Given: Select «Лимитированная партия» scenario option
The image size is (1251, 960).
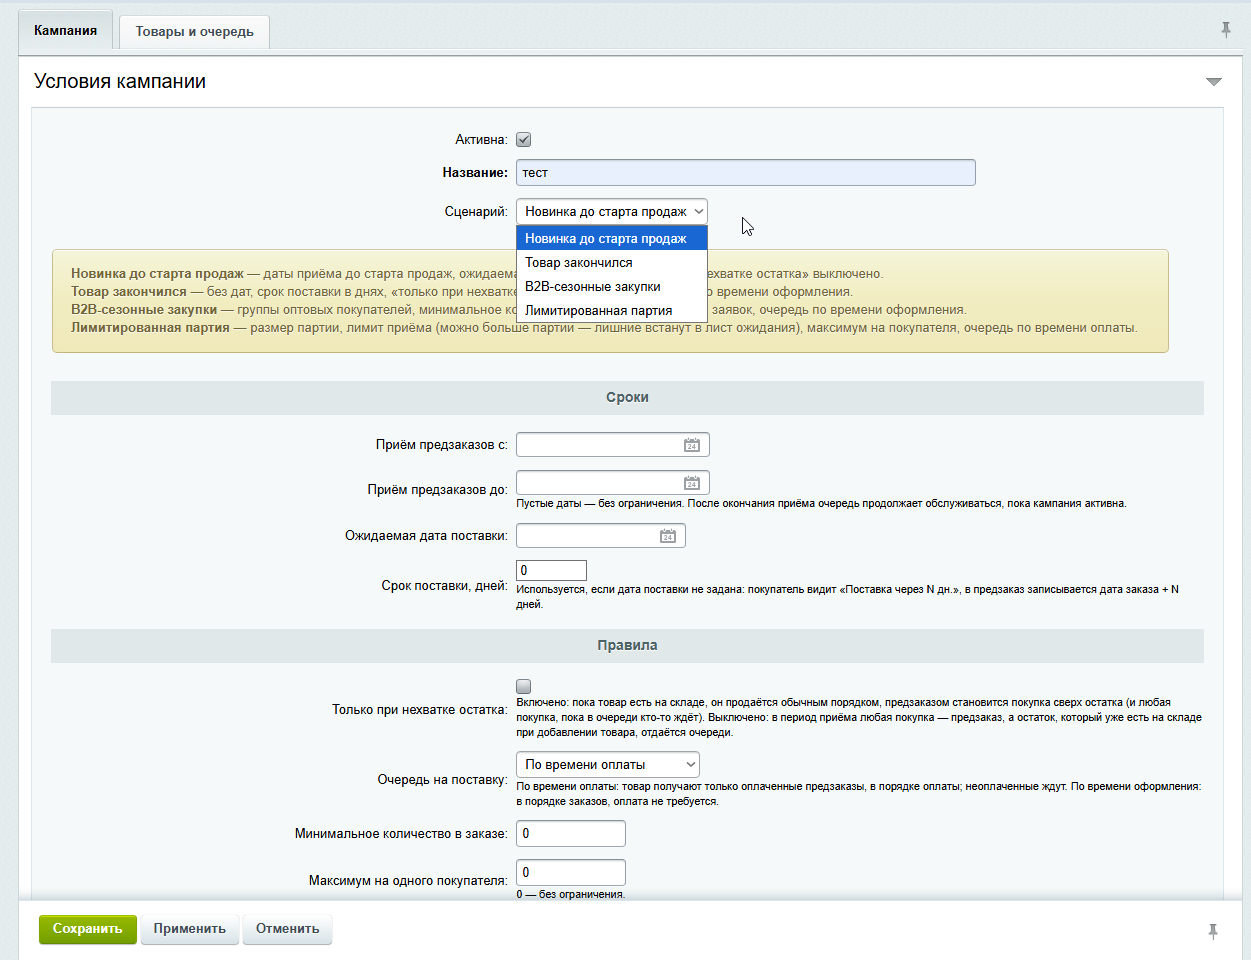Looking at the screenshot, I should click(612, 310).
